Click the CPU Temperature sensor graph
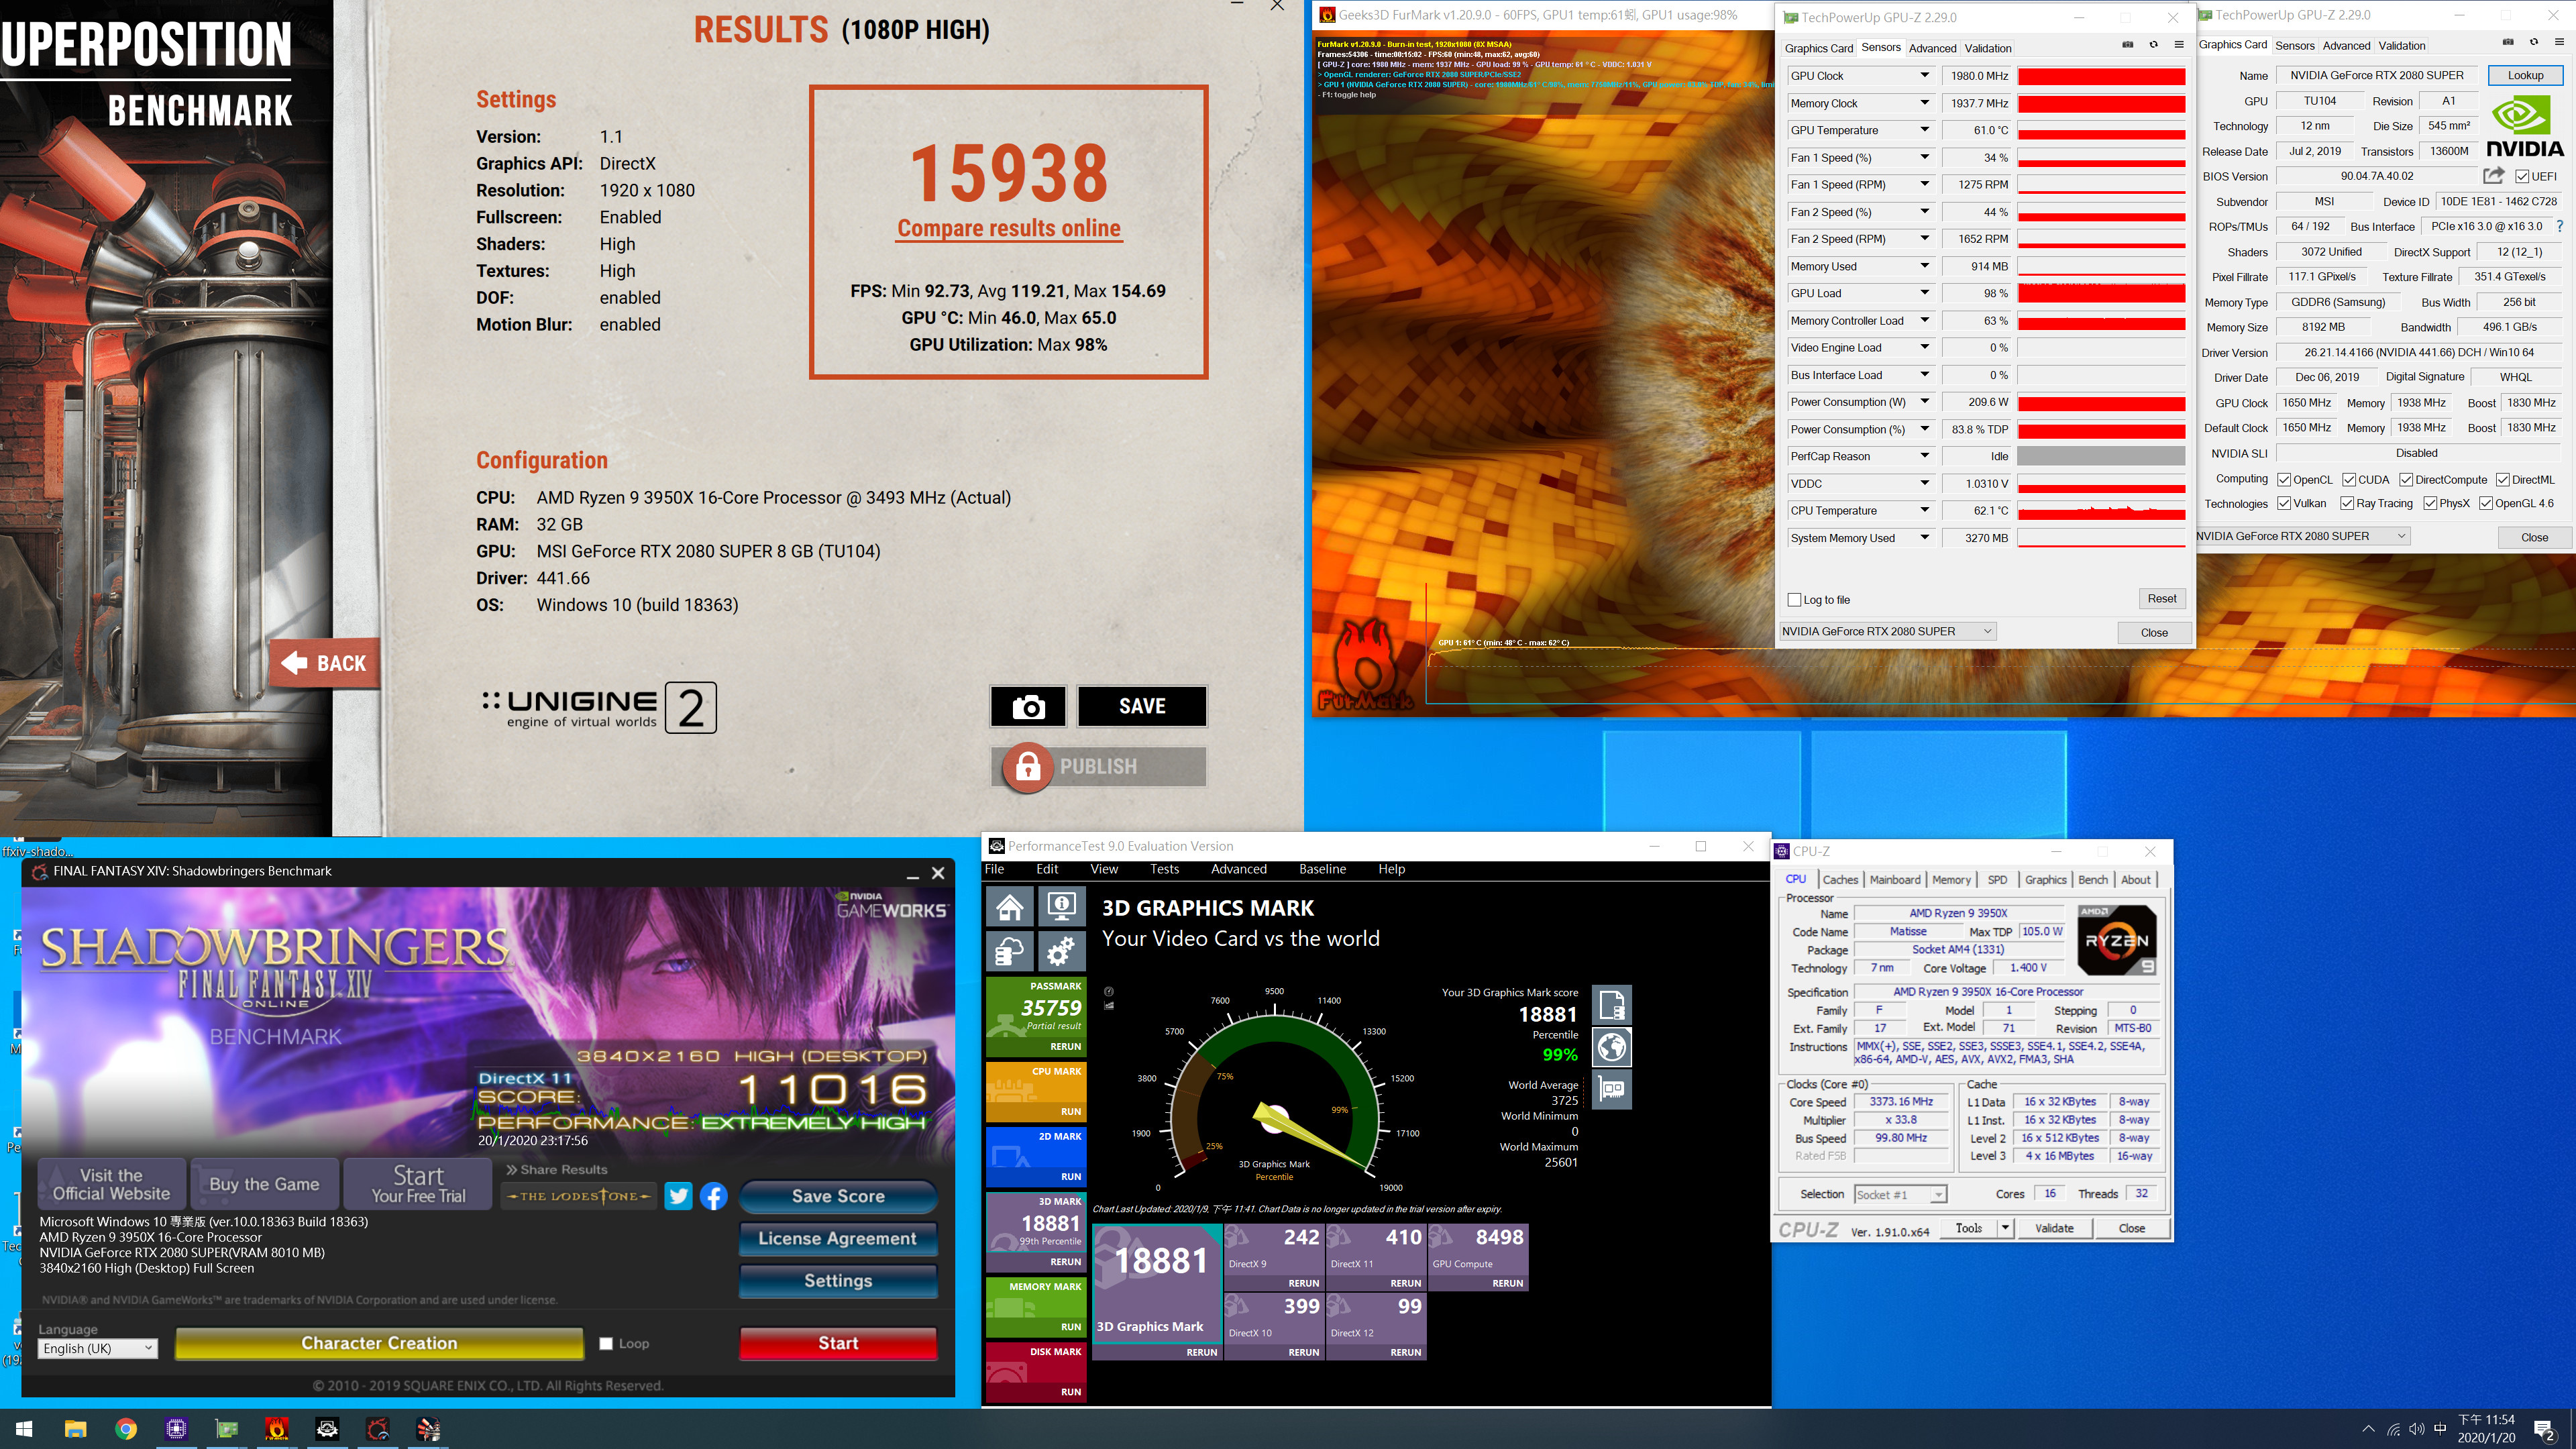2576x1449 pixels. 2101,510
